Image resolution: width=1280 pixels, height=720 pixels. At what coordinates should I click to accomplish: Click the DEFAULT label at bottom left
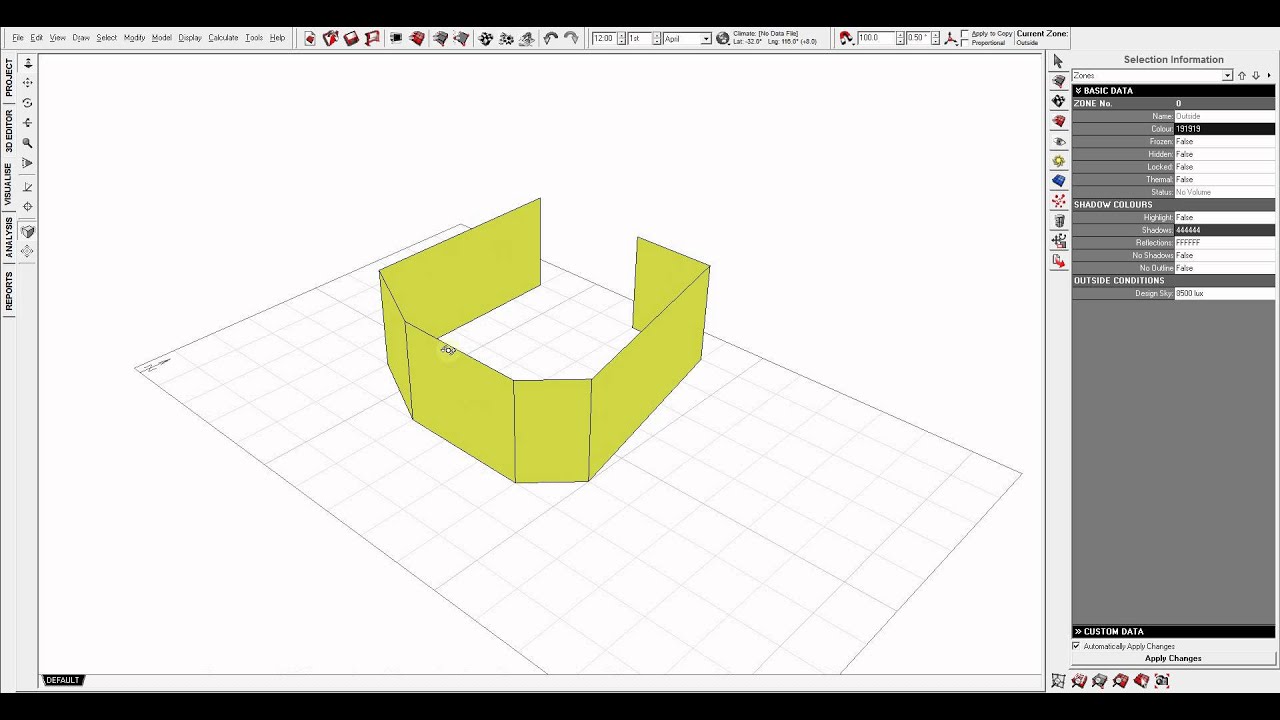62,680
